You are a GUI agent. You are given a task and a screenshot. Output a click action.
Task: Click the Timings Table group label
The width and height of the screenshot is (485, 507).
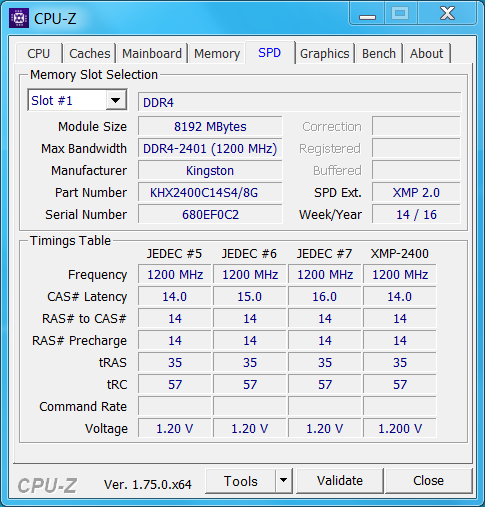click(x=70, y=241)
